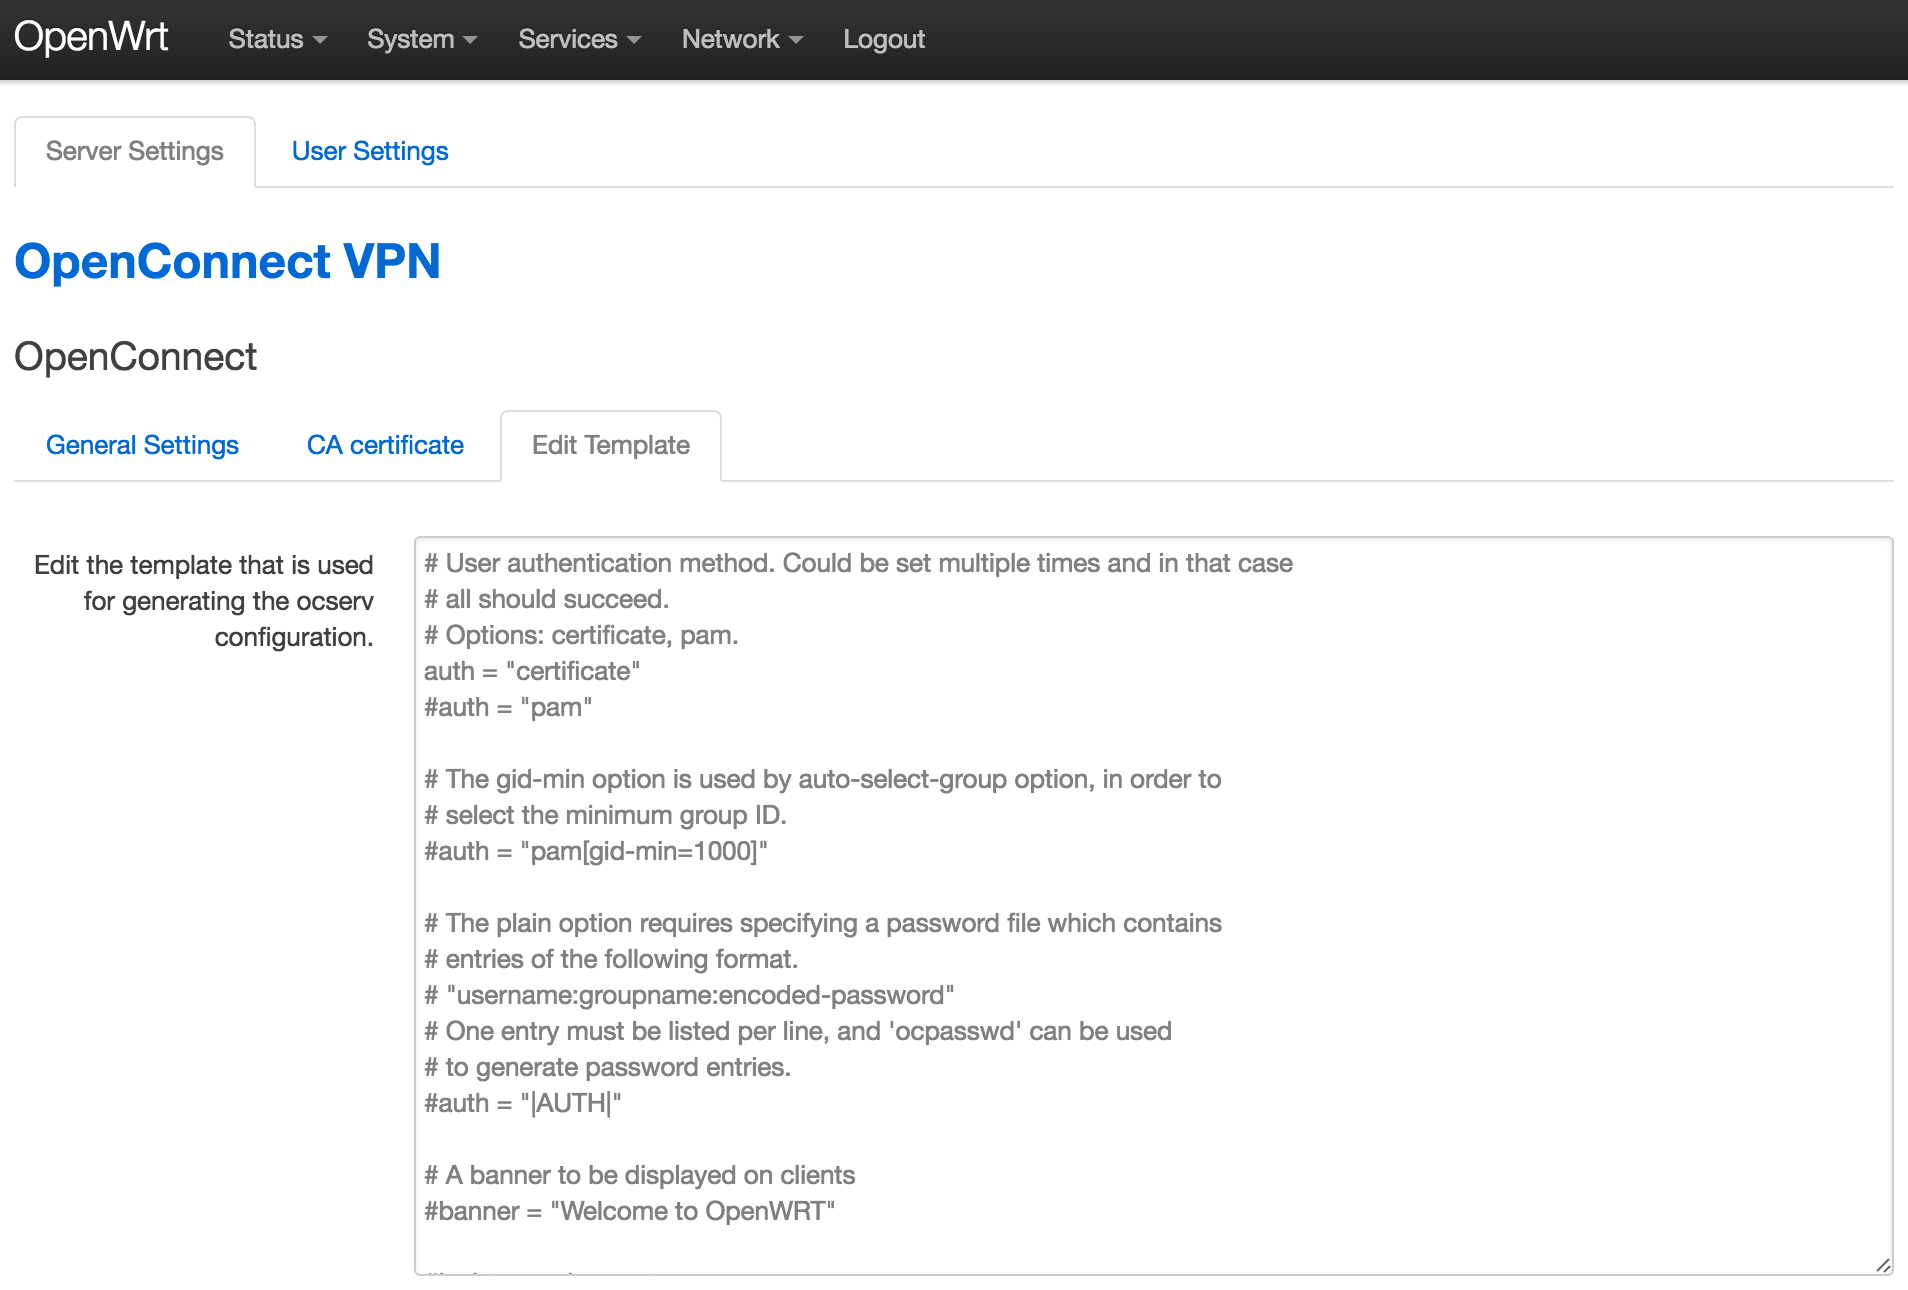This screenshot has width=1908, height=1290.
Task: Open the Status dropdown menu
Action: [x=277, y=39]
